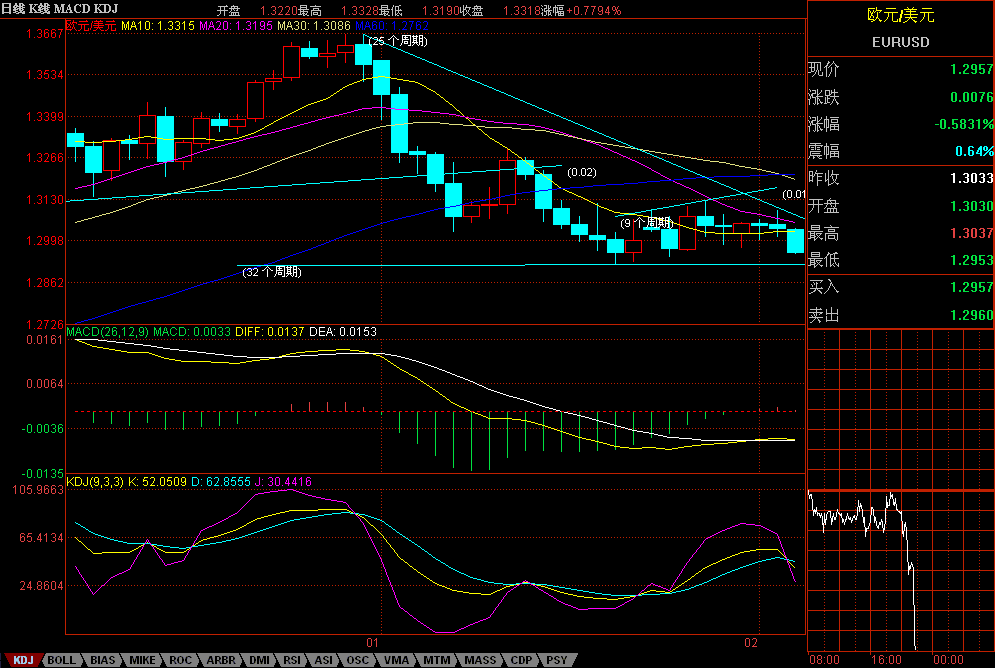Switch to the CDP indicator tab

(x=521, y=660)
